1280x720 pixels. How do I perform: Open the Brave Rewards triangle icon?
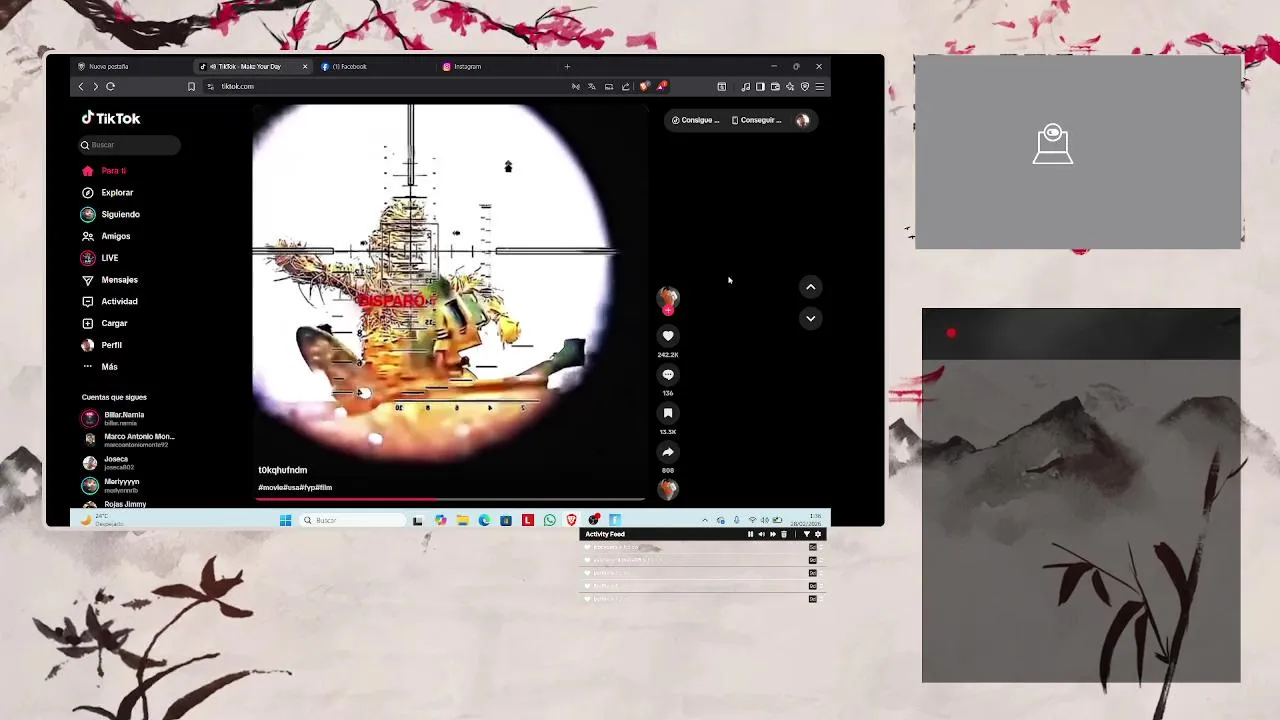click(x=661, y=87)
